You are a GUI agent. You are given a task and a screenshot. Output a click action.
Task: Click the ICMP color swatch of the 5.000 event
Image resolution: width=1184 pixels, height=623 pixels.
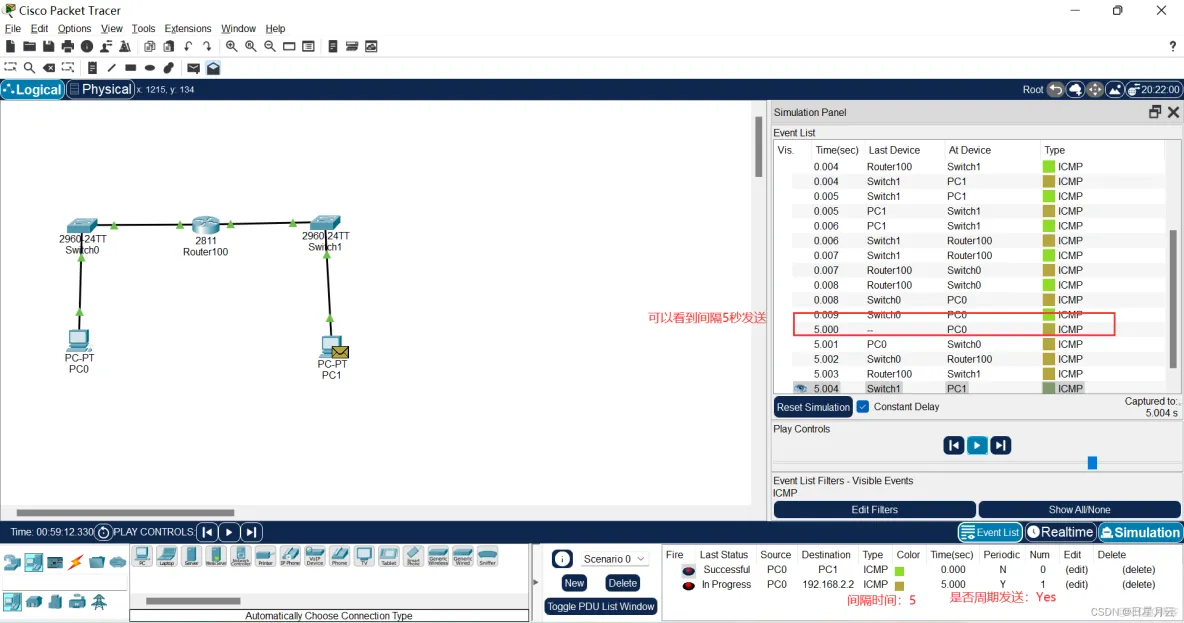(x=1048, y=329)
